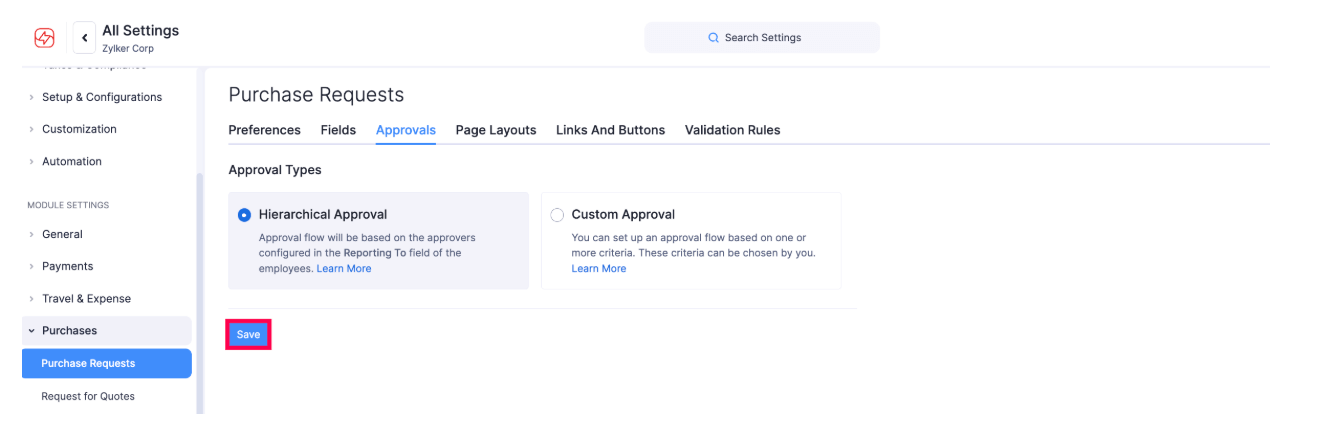The height and width of the screenshot is (436, 1324).
Task: Select the Custom Approval radio button
Action: [557, 215]
